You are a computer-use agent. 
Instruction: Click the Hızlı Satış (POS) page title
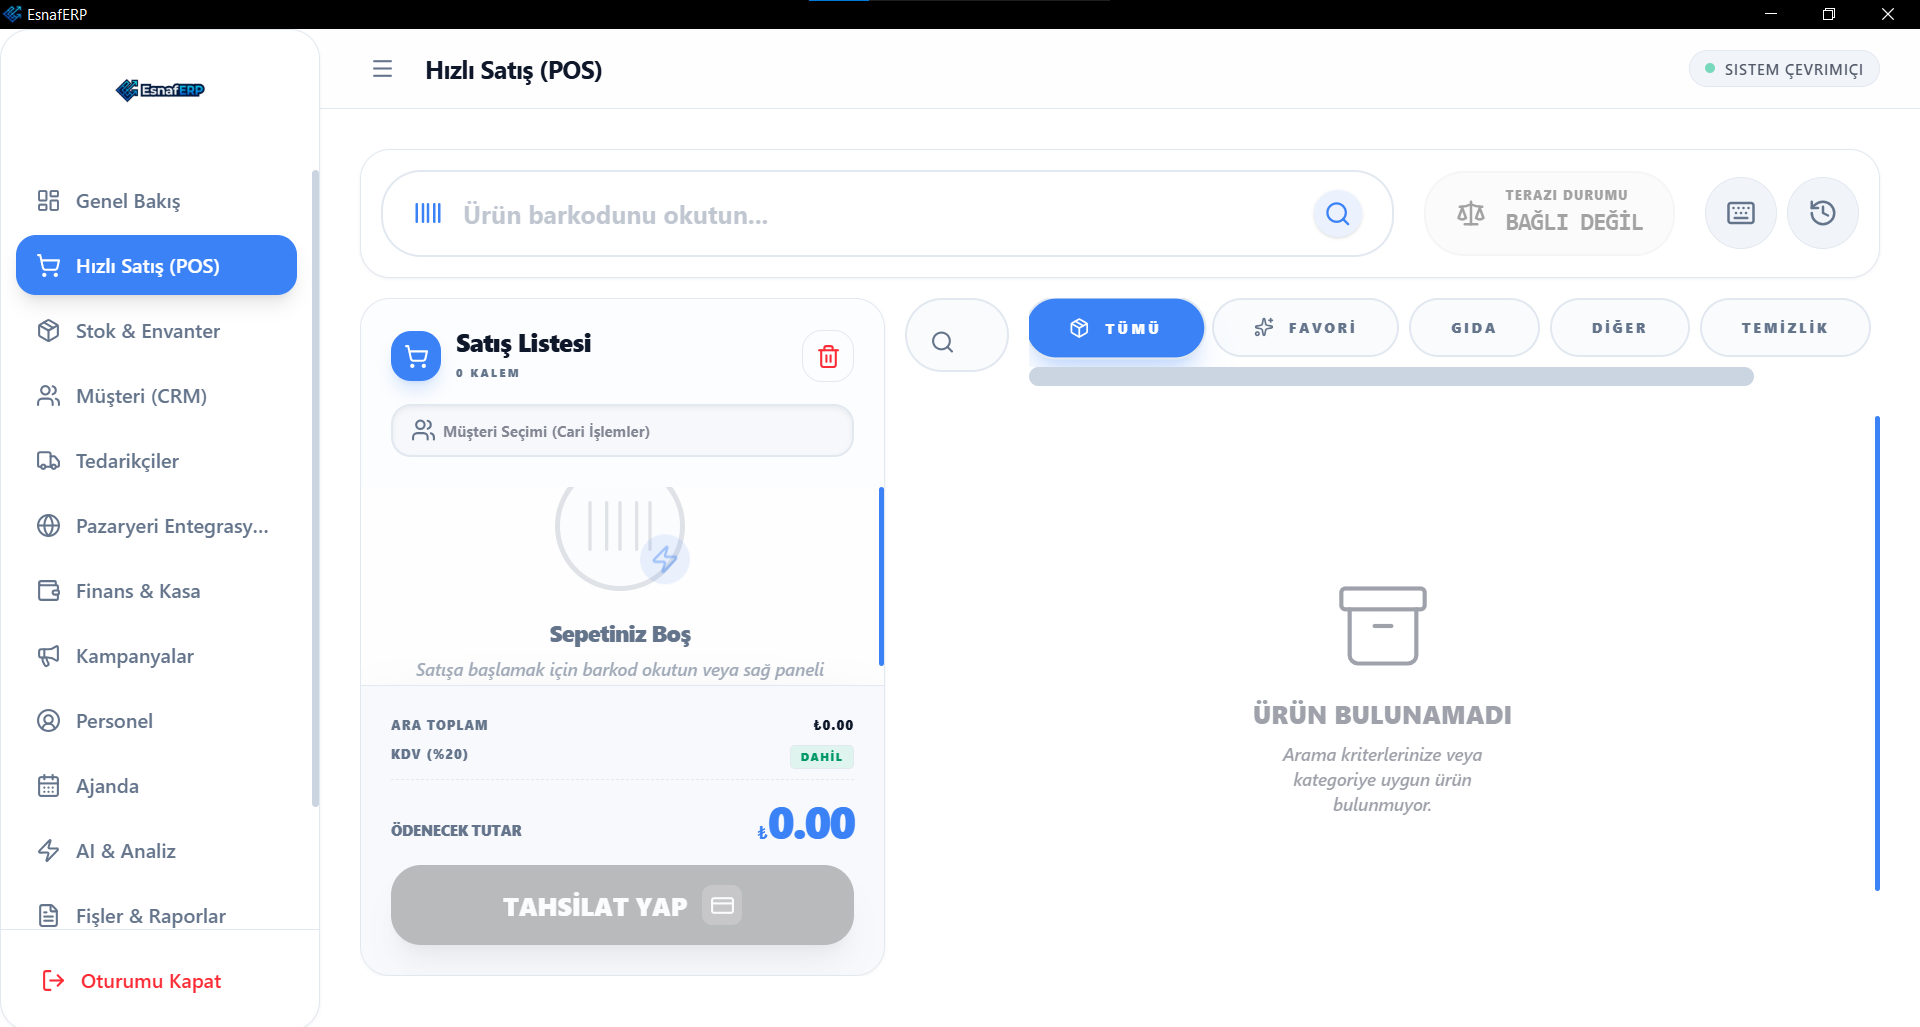pos(514,70)
